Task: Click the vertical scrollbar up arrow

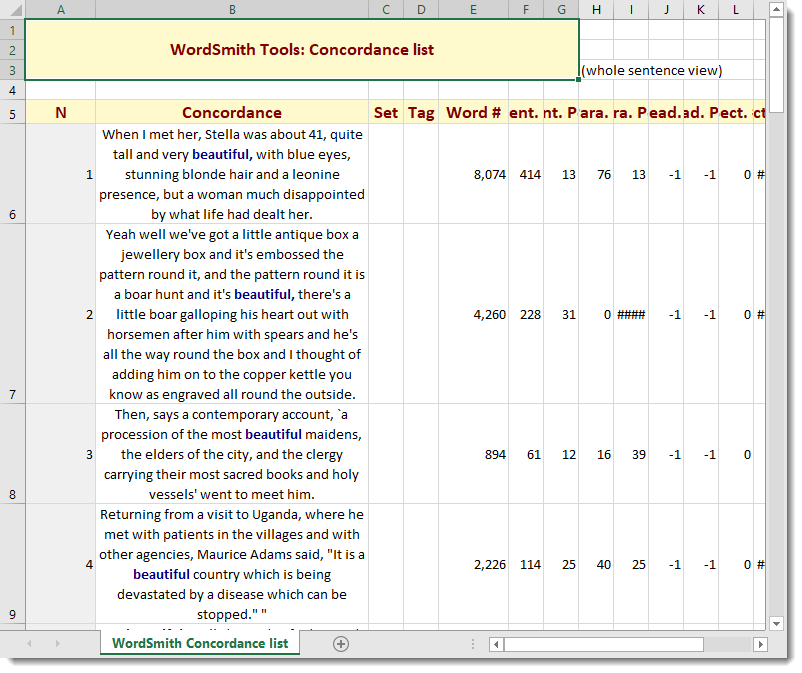Action: tap(777, 10)
